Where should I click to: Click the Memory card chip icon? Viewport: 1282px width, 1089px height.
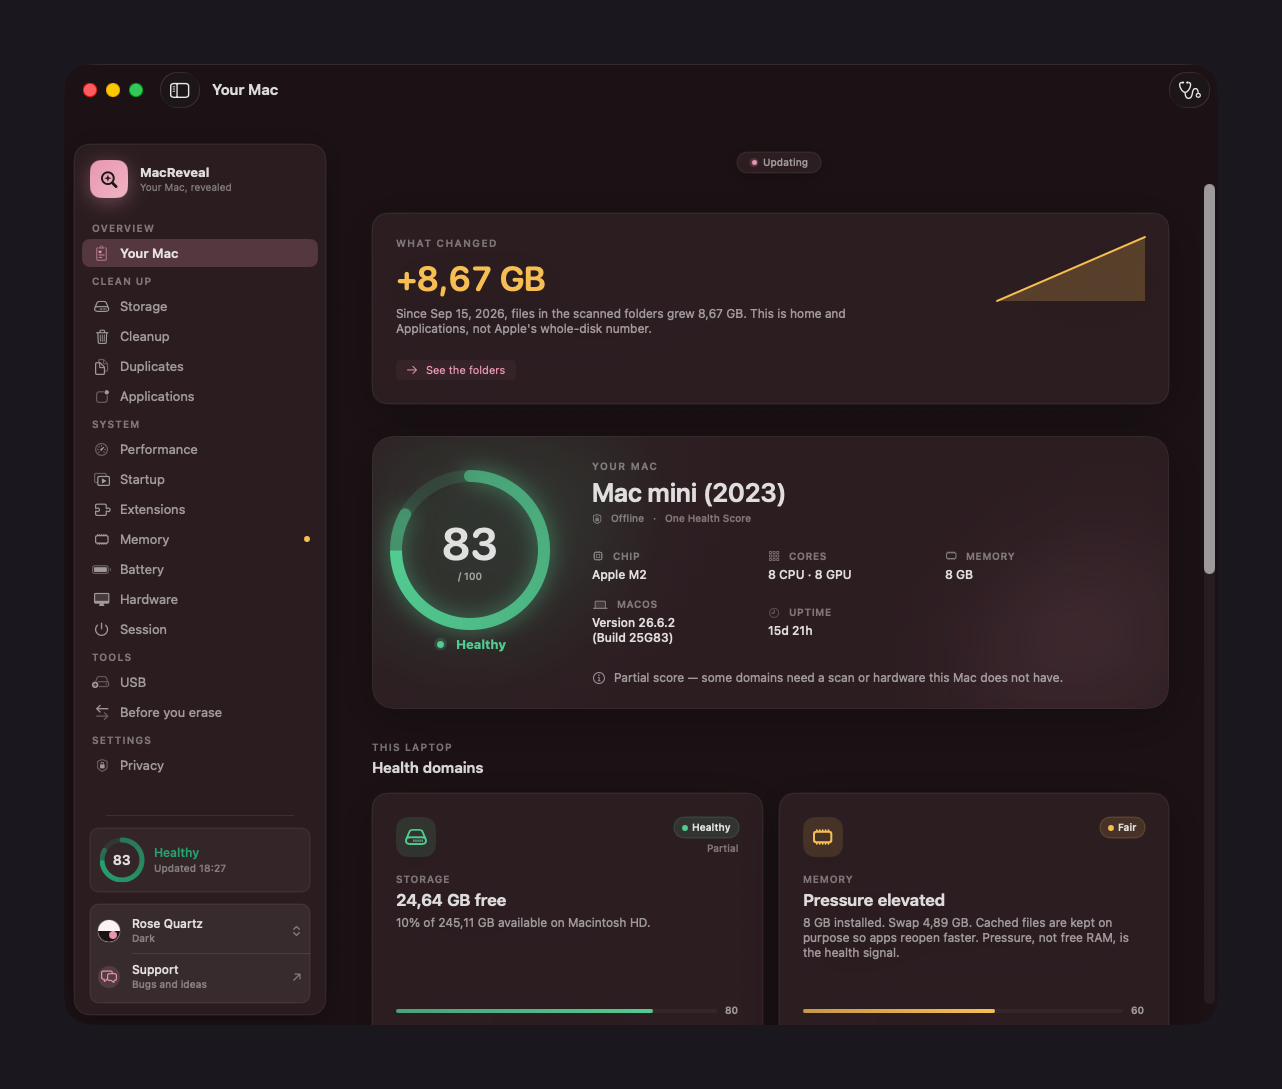pyautogui.click(x=823, y=837)
